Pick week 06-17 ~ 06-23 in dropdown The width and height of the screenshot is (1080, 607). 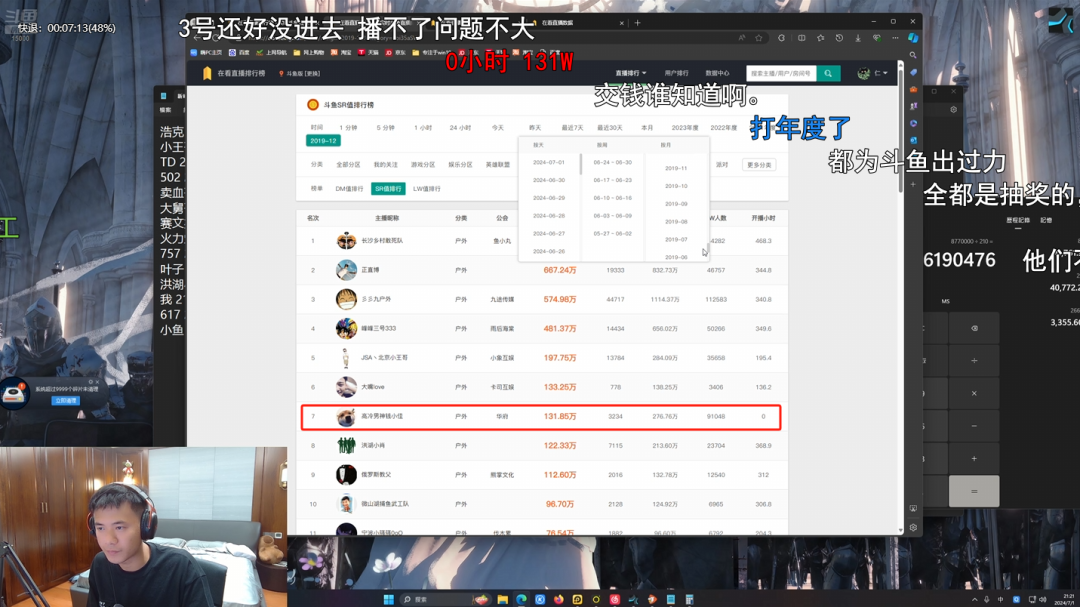click(x=613, y=180)
